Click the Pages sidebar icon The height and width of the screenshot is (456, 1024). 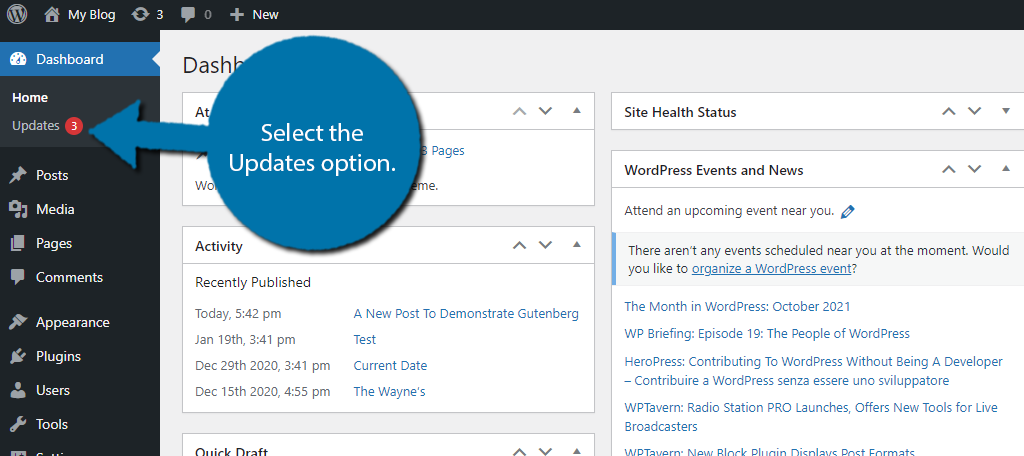coord(18,243)
